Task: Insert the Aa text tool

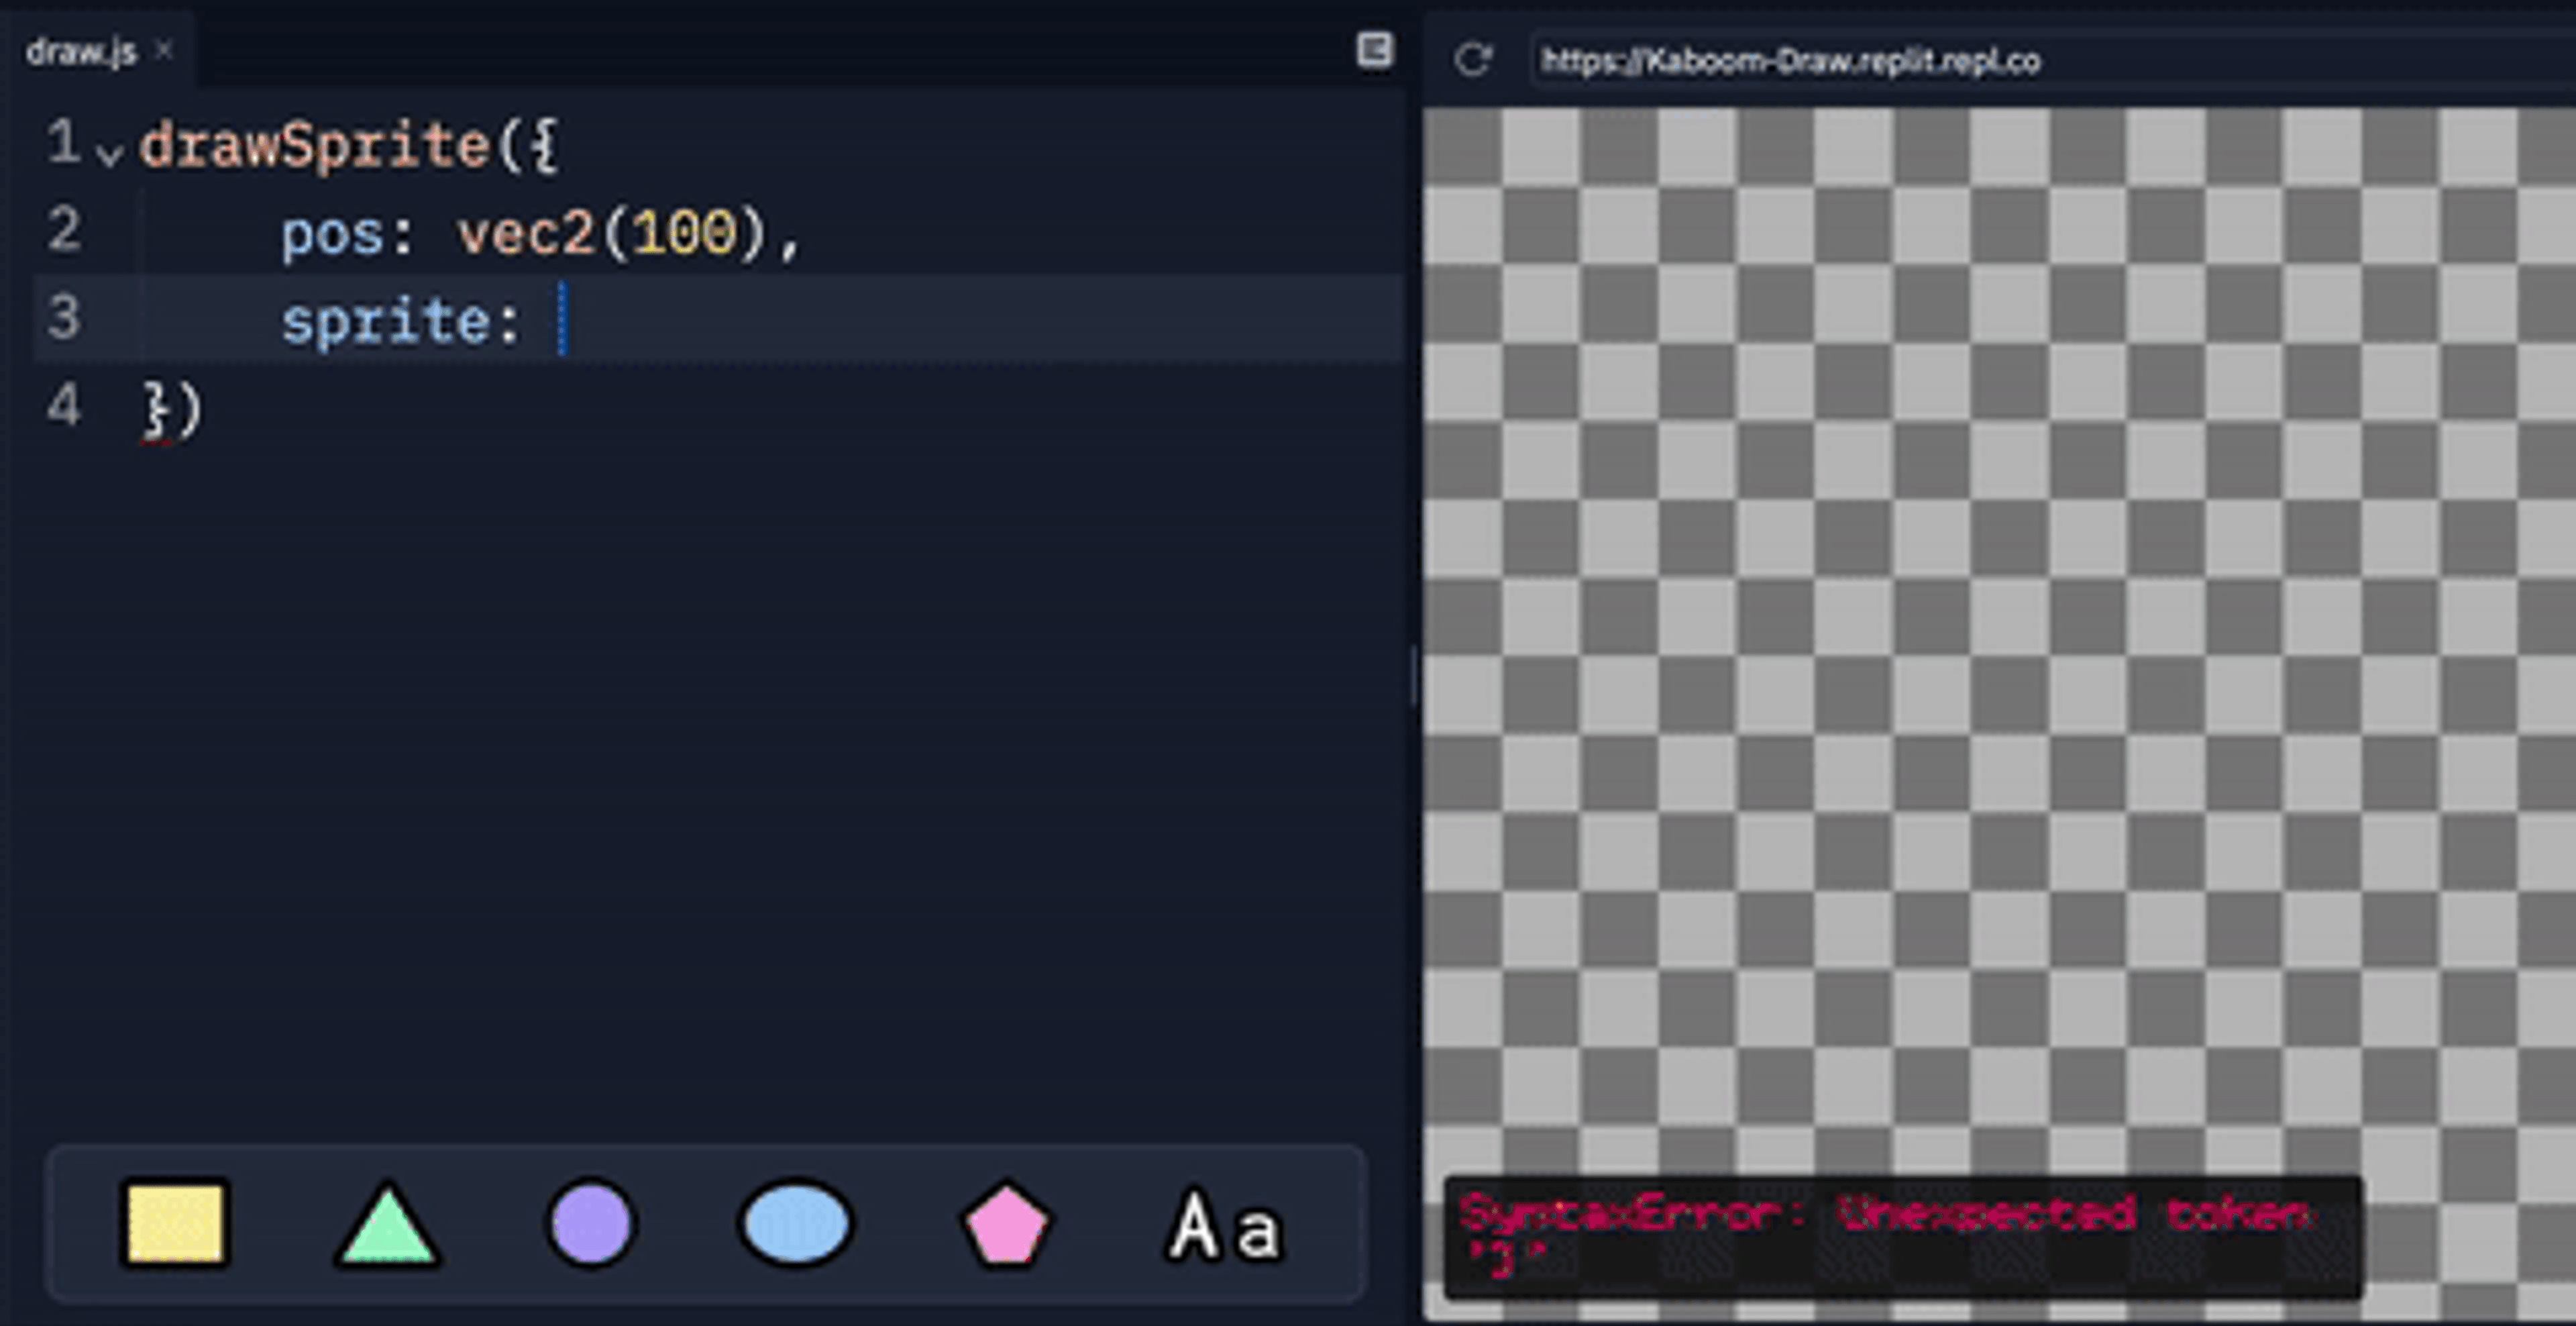Action: click(1225, 1226)
